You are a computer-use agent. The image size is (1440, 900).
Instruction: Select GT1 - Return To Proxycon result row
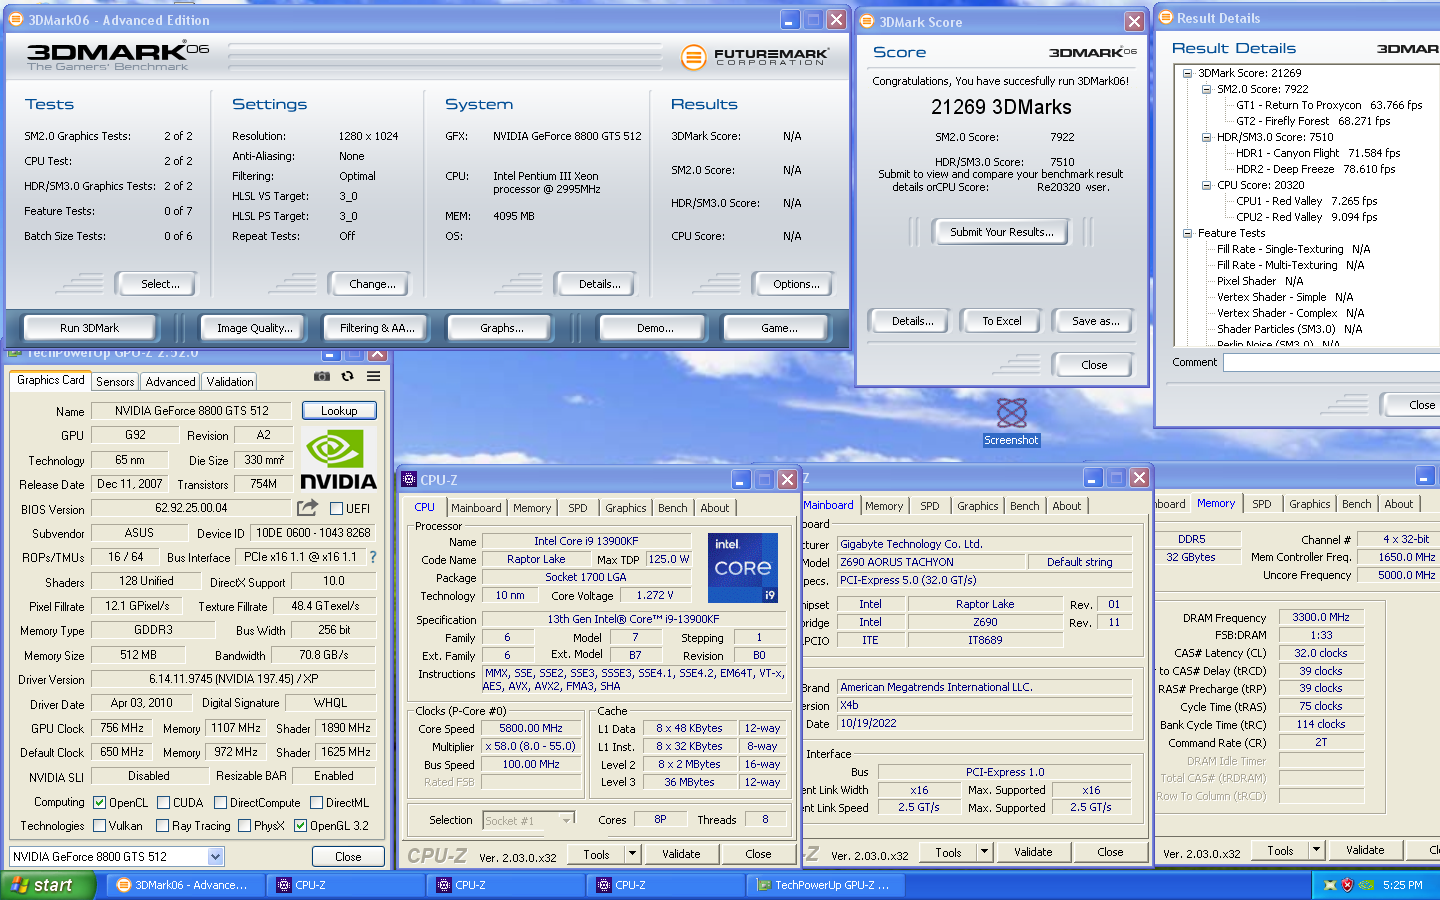pos(1328,105)
